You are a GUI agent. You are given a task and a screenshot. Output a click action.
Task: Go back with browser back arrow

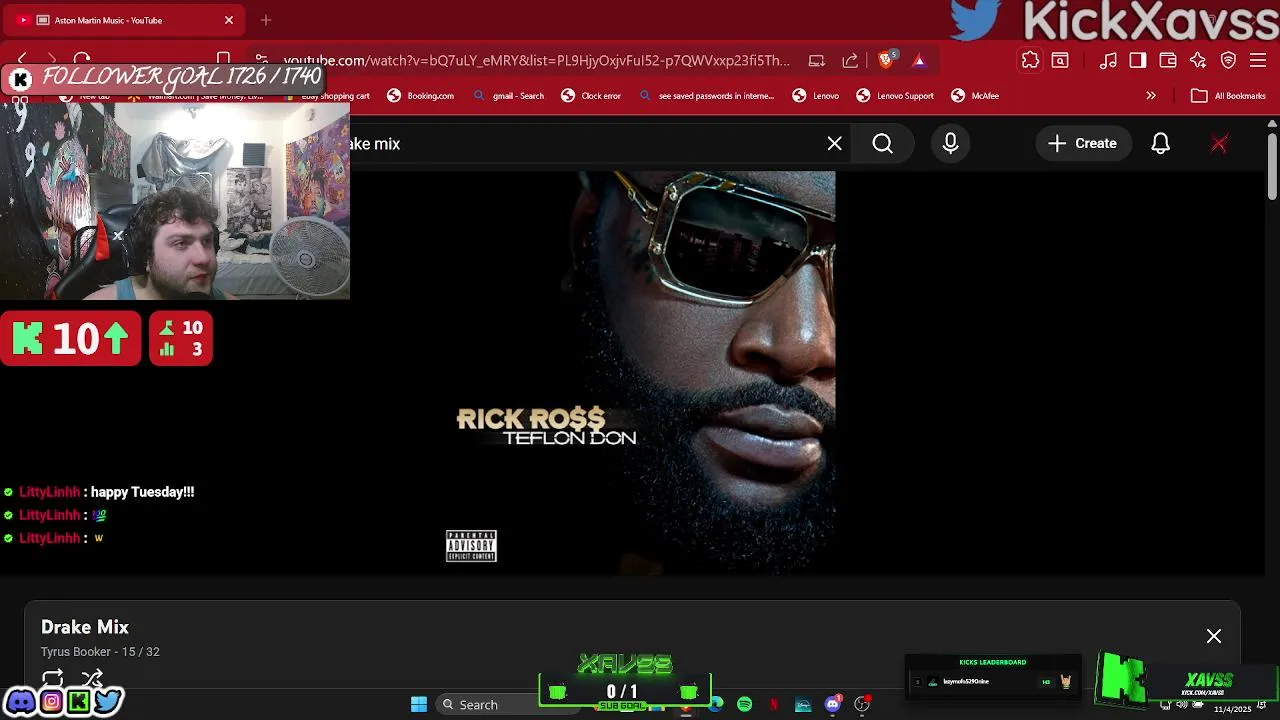point(22,60)
